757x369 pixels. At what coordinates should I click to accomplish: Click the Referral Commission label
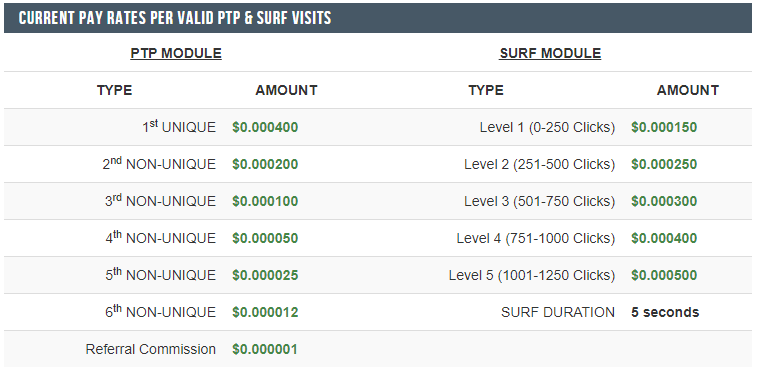pos(151,349)
